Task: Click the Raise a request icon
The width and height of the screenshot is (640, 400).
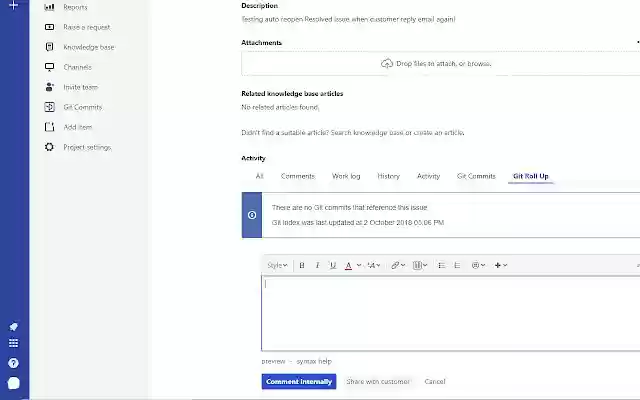Action: click(x=49, y=27)
